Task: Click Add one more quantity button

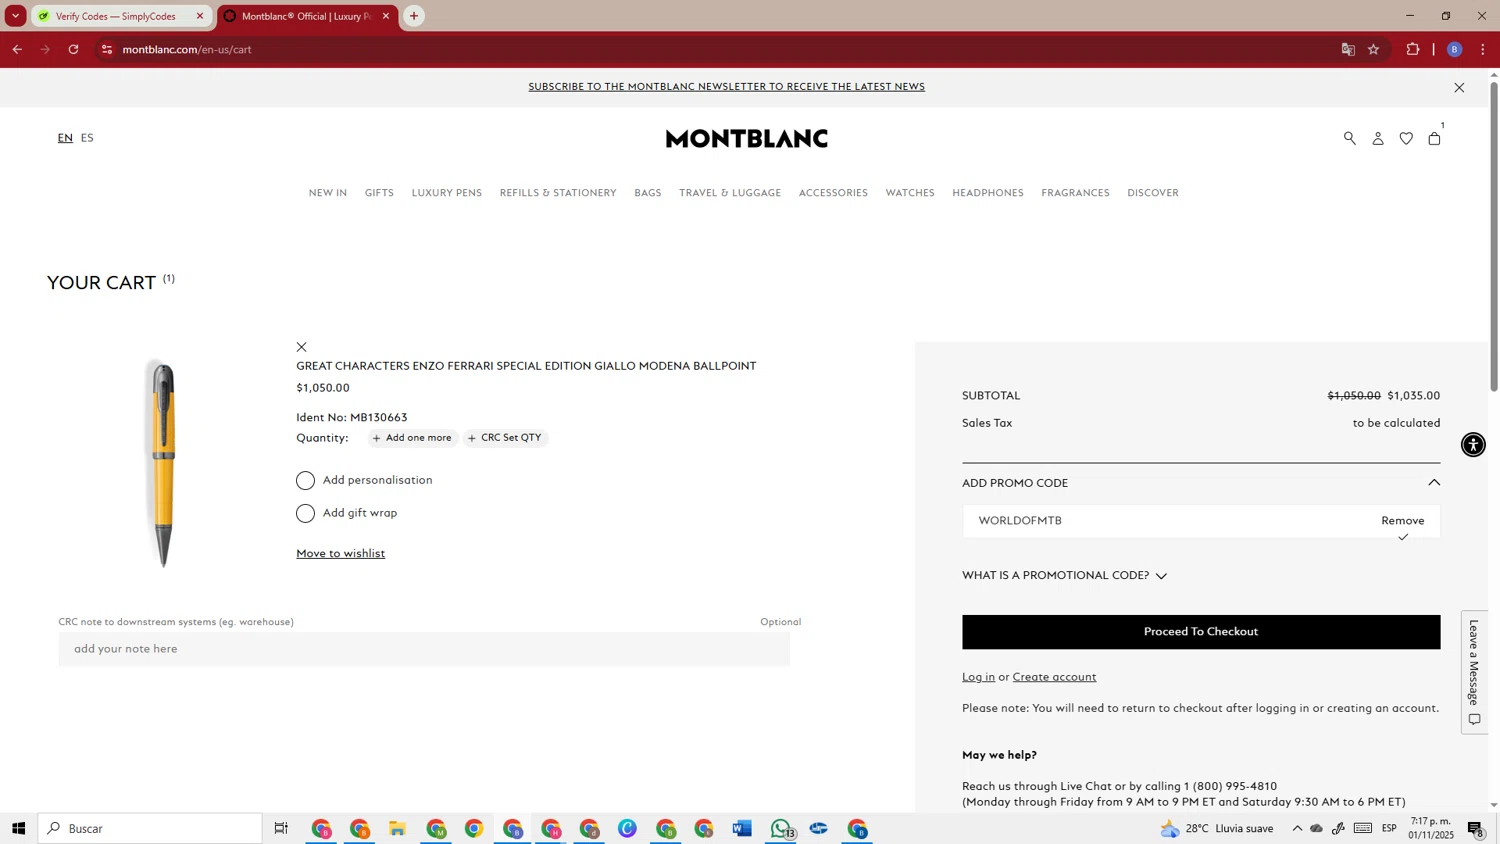Action: click(412, 438)
